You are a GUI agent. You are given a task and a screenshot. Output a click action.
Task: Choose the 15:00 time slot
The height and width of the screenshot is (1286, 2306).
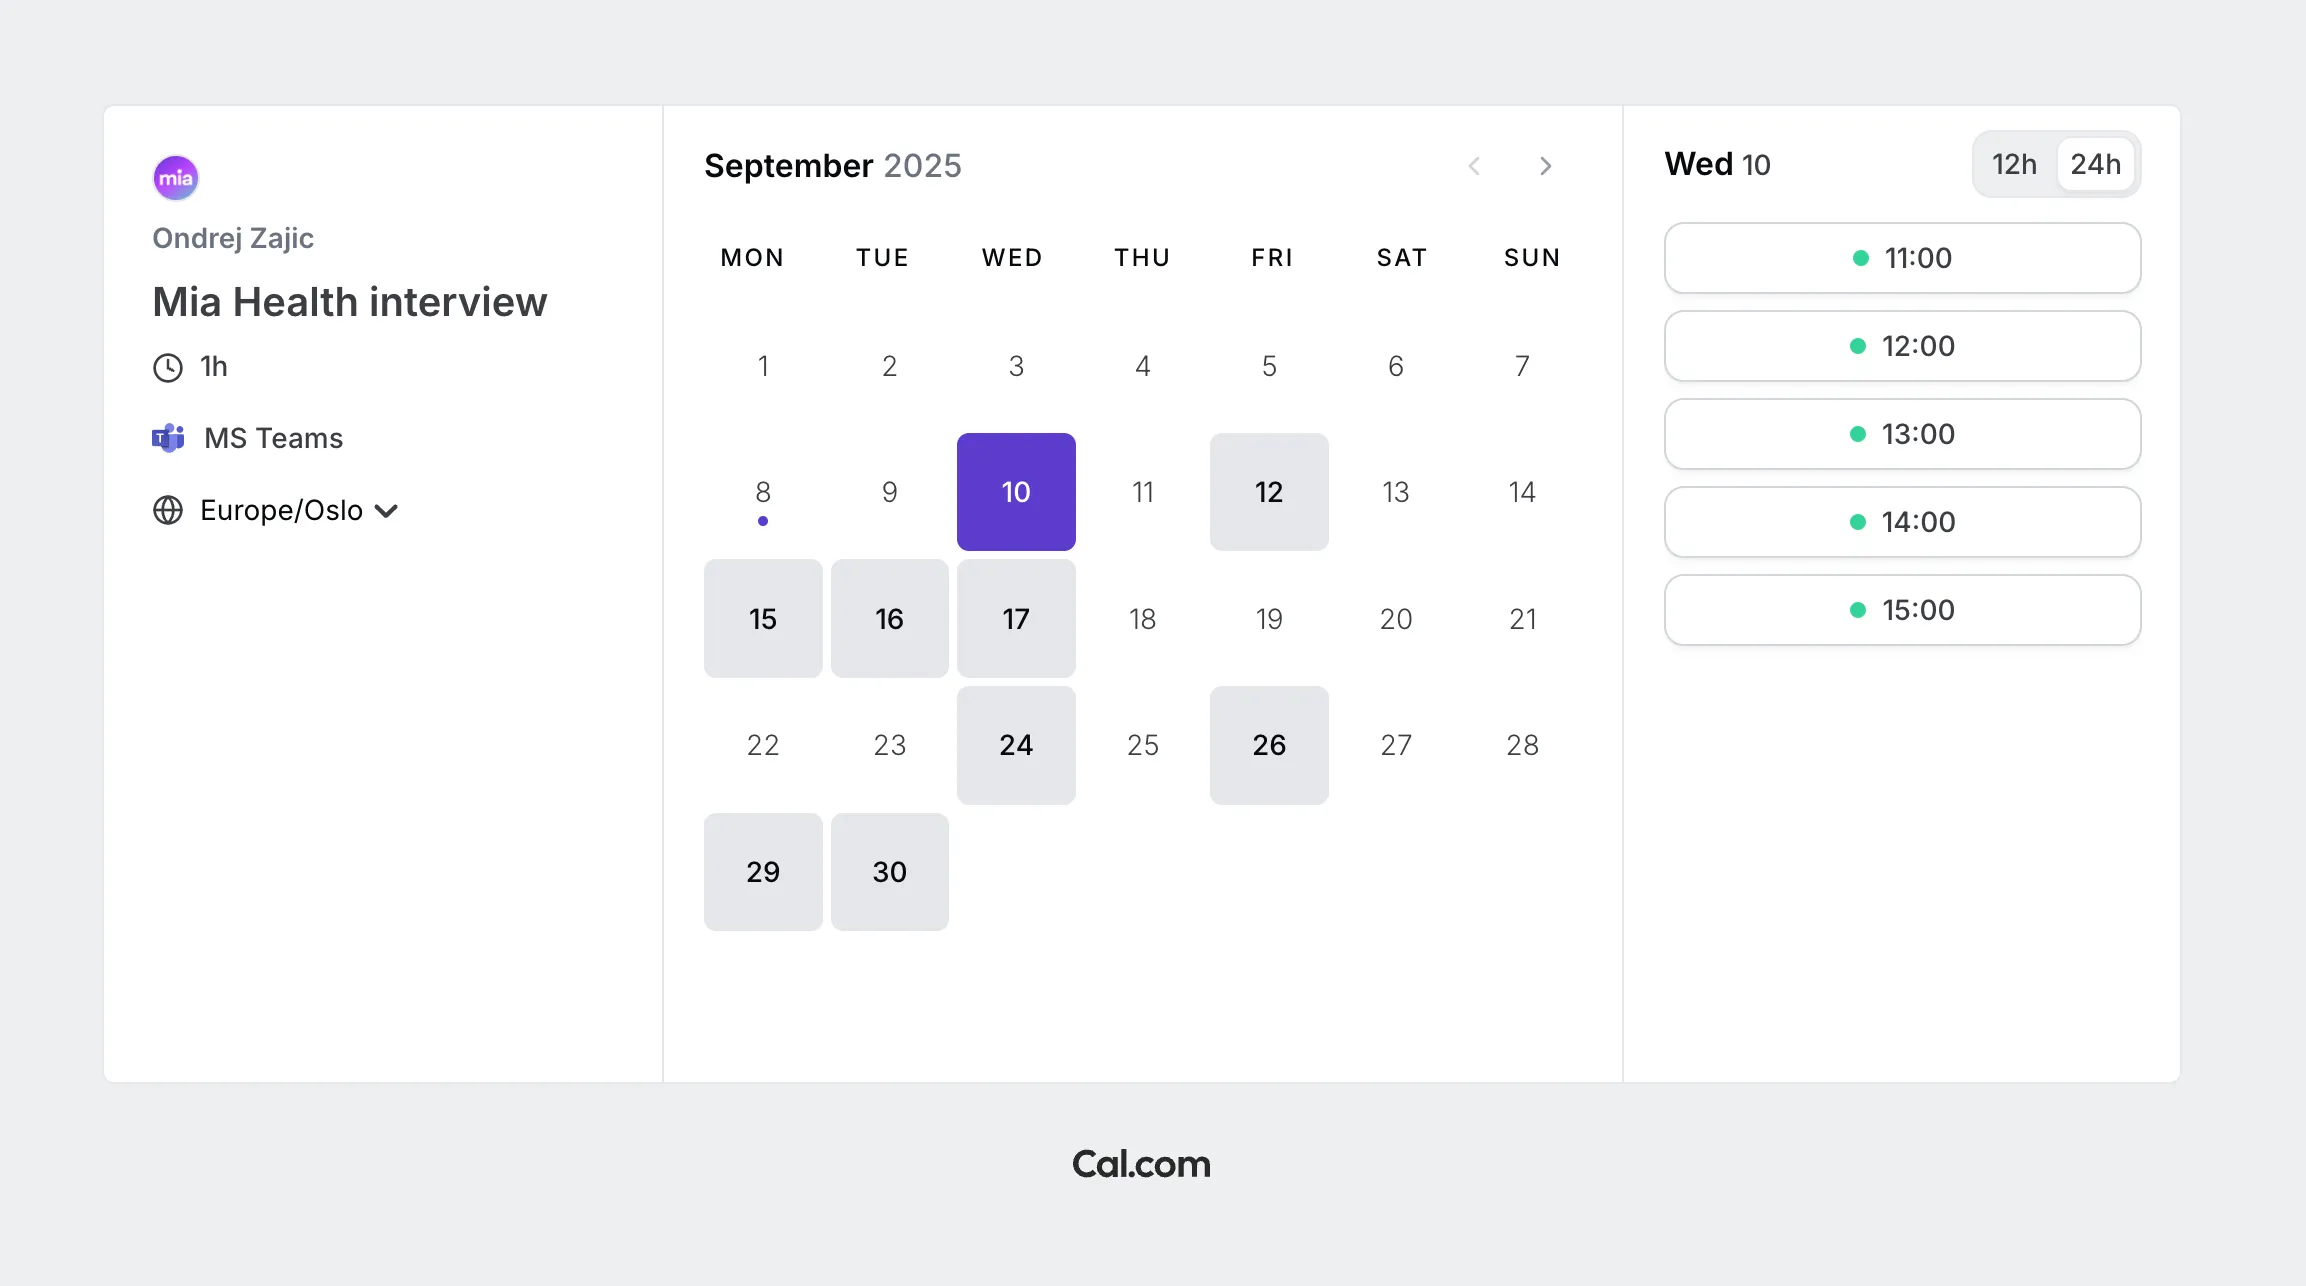click(x=1902, y=610)
